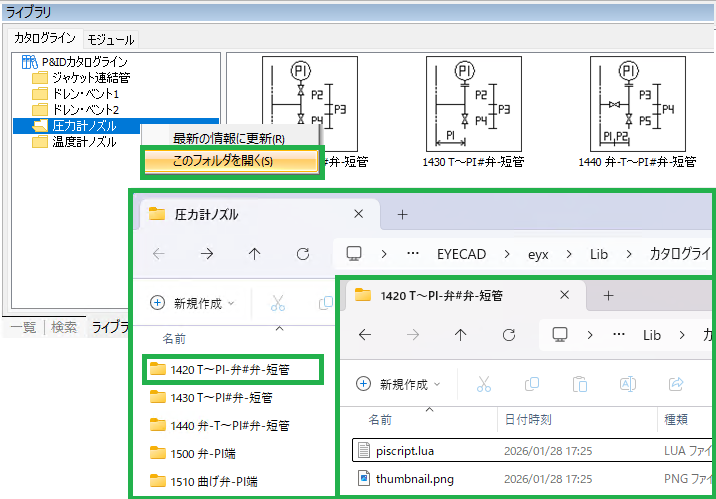Click the copy icon in 1420 folder window
The width and height of the screenshot is (716, 499).
pyautogui.click(x=530, y=384)
